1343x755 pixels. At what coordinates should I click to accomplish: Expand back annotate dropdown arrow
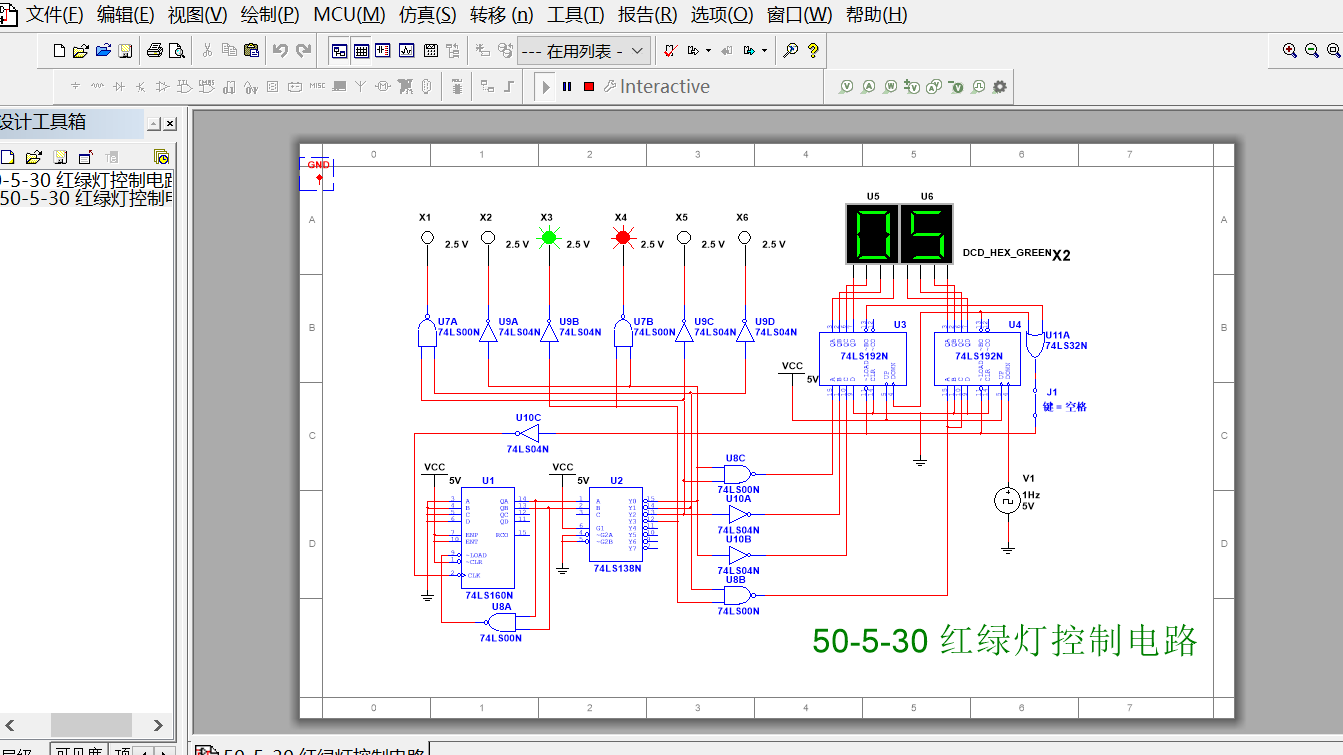coord(765,50)
